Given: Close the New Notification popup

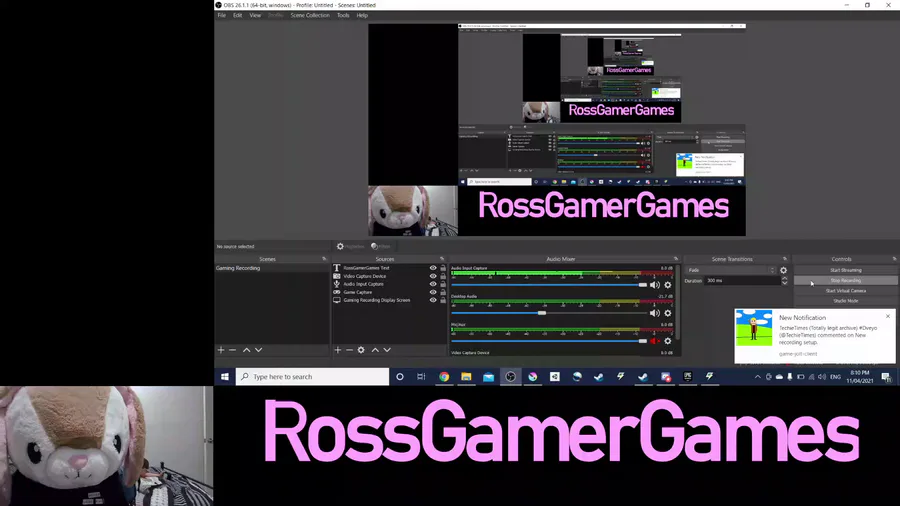Looking at the screenshot, I should (888, 317).
